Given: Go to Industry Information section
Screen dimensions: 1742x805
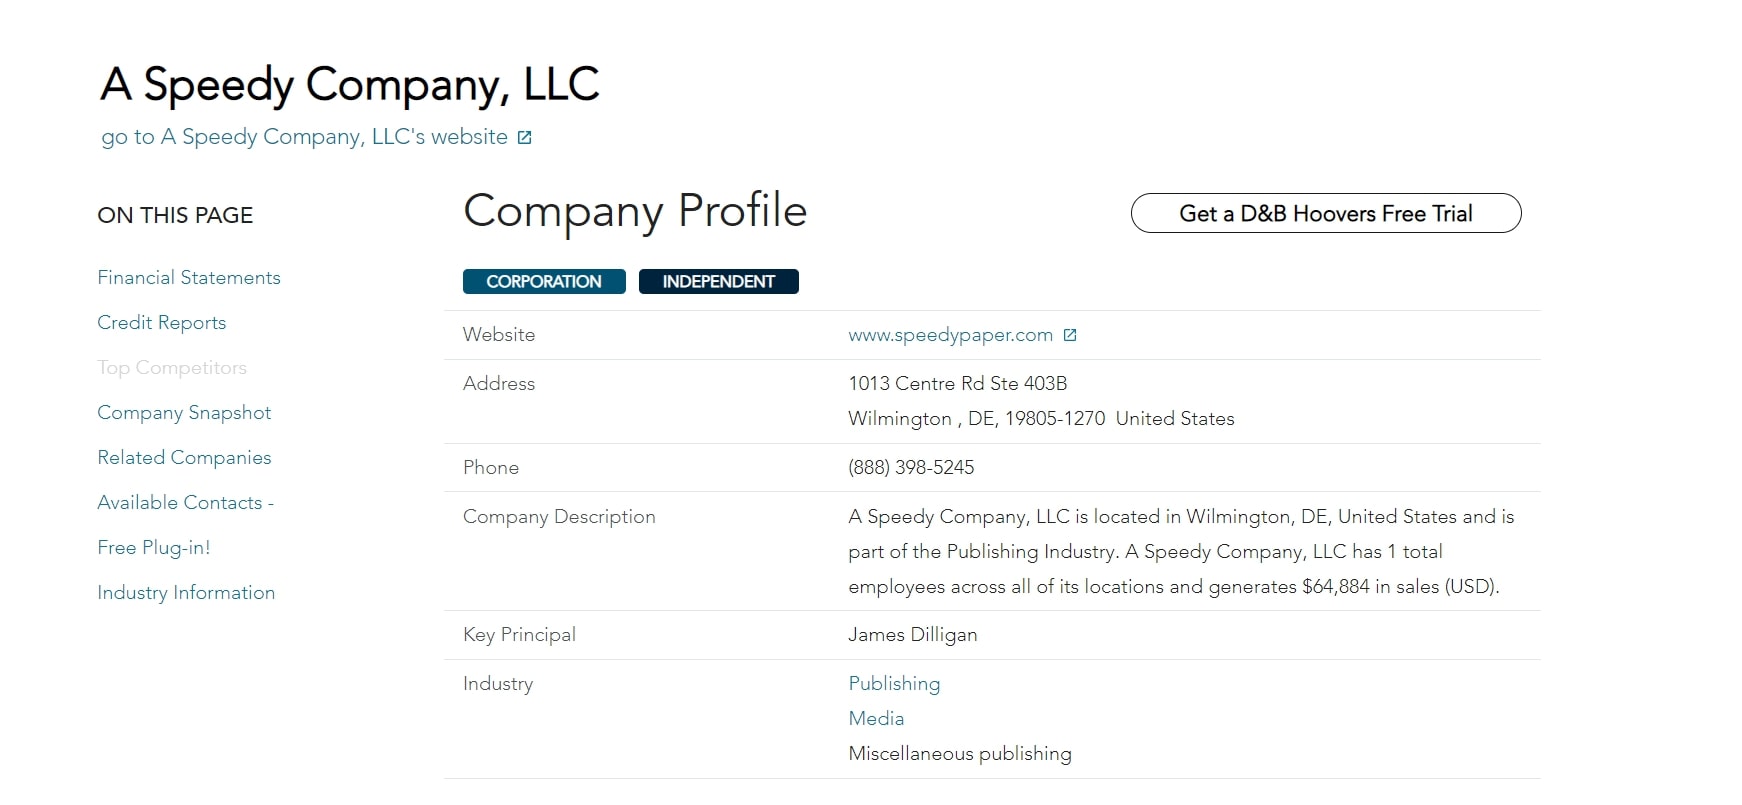Looking at the screenshot, I should [186, 593].
